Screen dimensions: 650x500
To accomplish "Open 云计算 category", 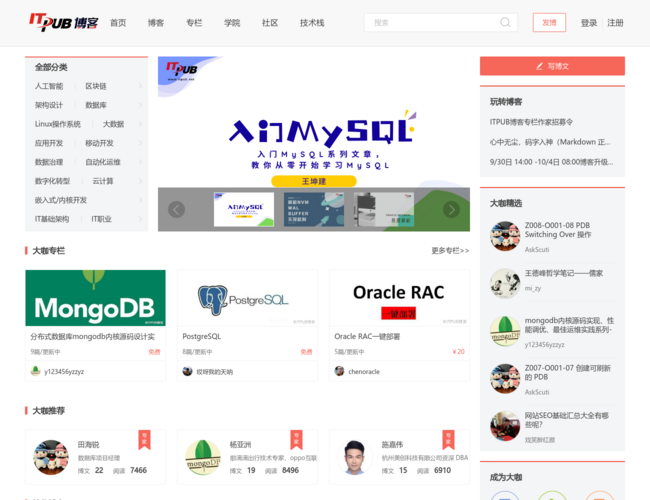I will [x=103, y=181].
